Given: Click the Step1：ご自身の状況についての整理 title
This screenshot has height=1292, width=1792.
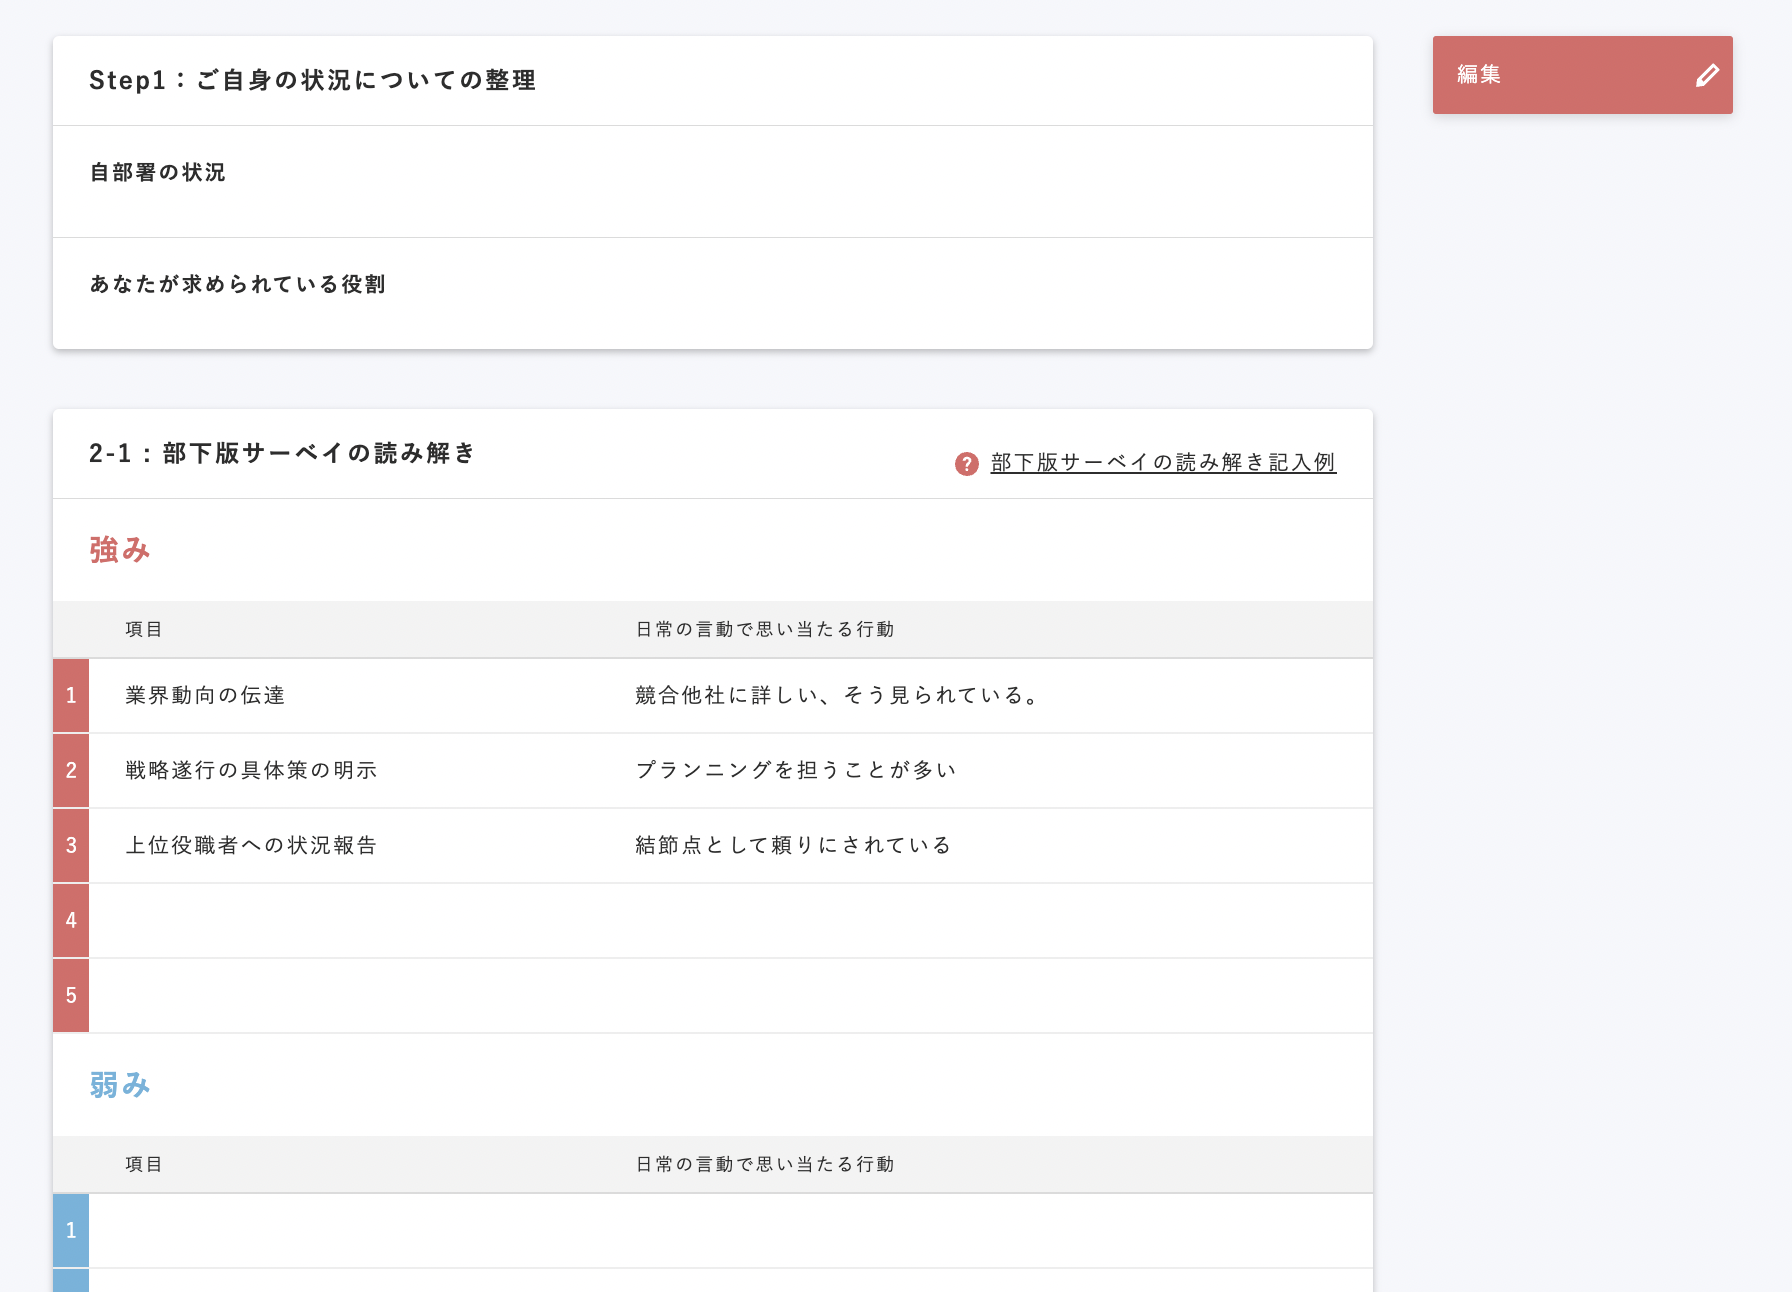Looking at the screenshot, I should [313, 80].
